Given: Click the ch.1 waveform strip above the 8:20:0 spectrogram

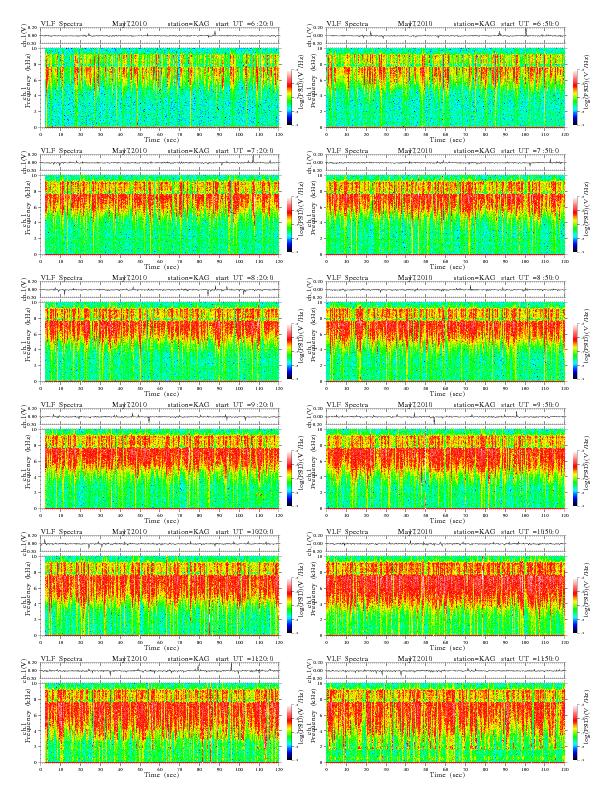Looking at the screenshot, I should 160,290.
